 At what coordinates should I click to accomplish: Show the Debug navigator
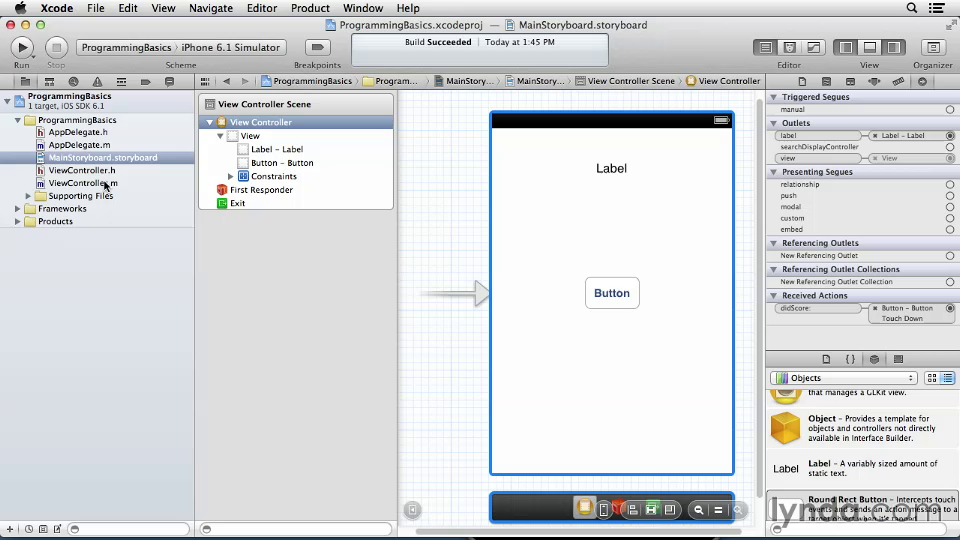[121, 81]
